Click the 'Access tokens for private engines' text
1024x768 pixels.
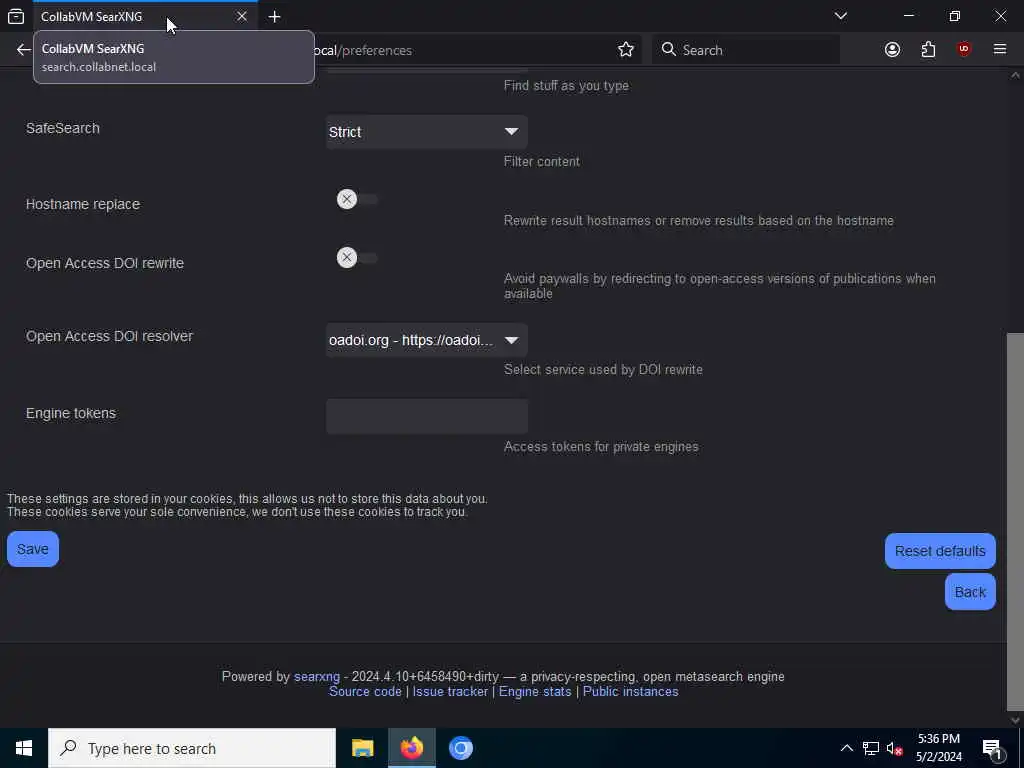point(601,447)
